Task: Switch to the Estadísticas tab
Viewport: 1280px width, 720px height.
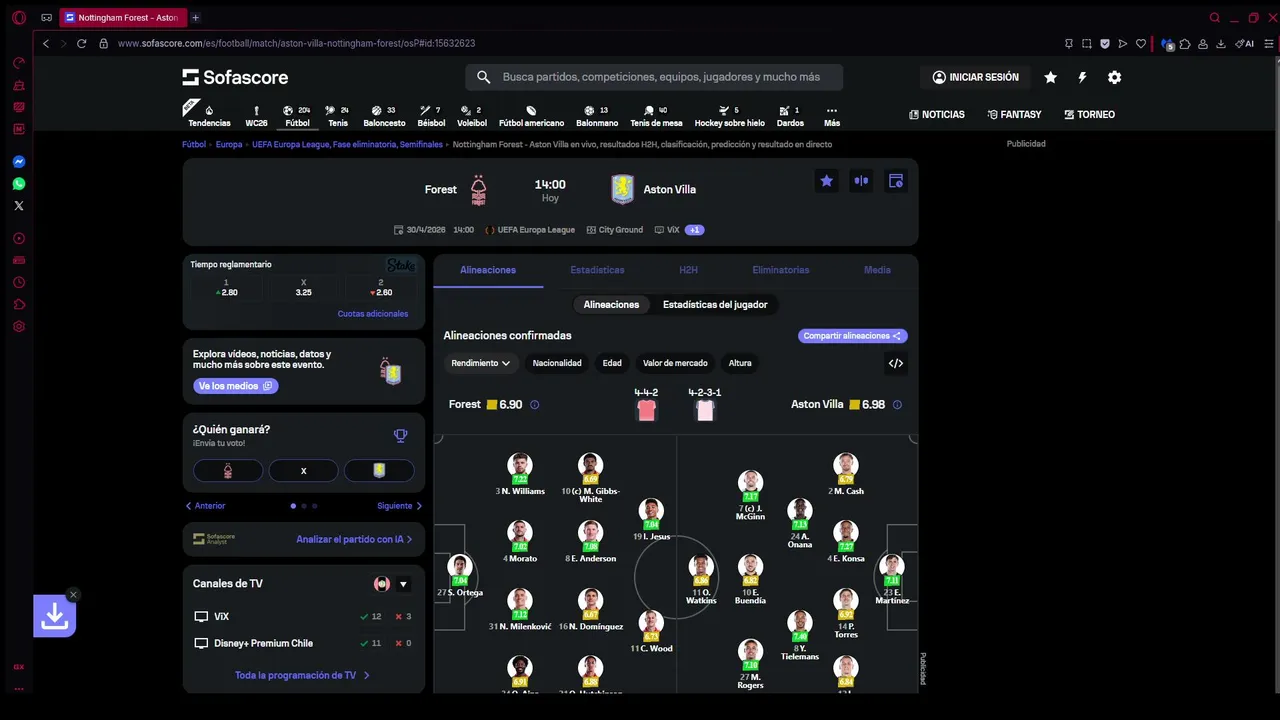Action: coord(597,270)
